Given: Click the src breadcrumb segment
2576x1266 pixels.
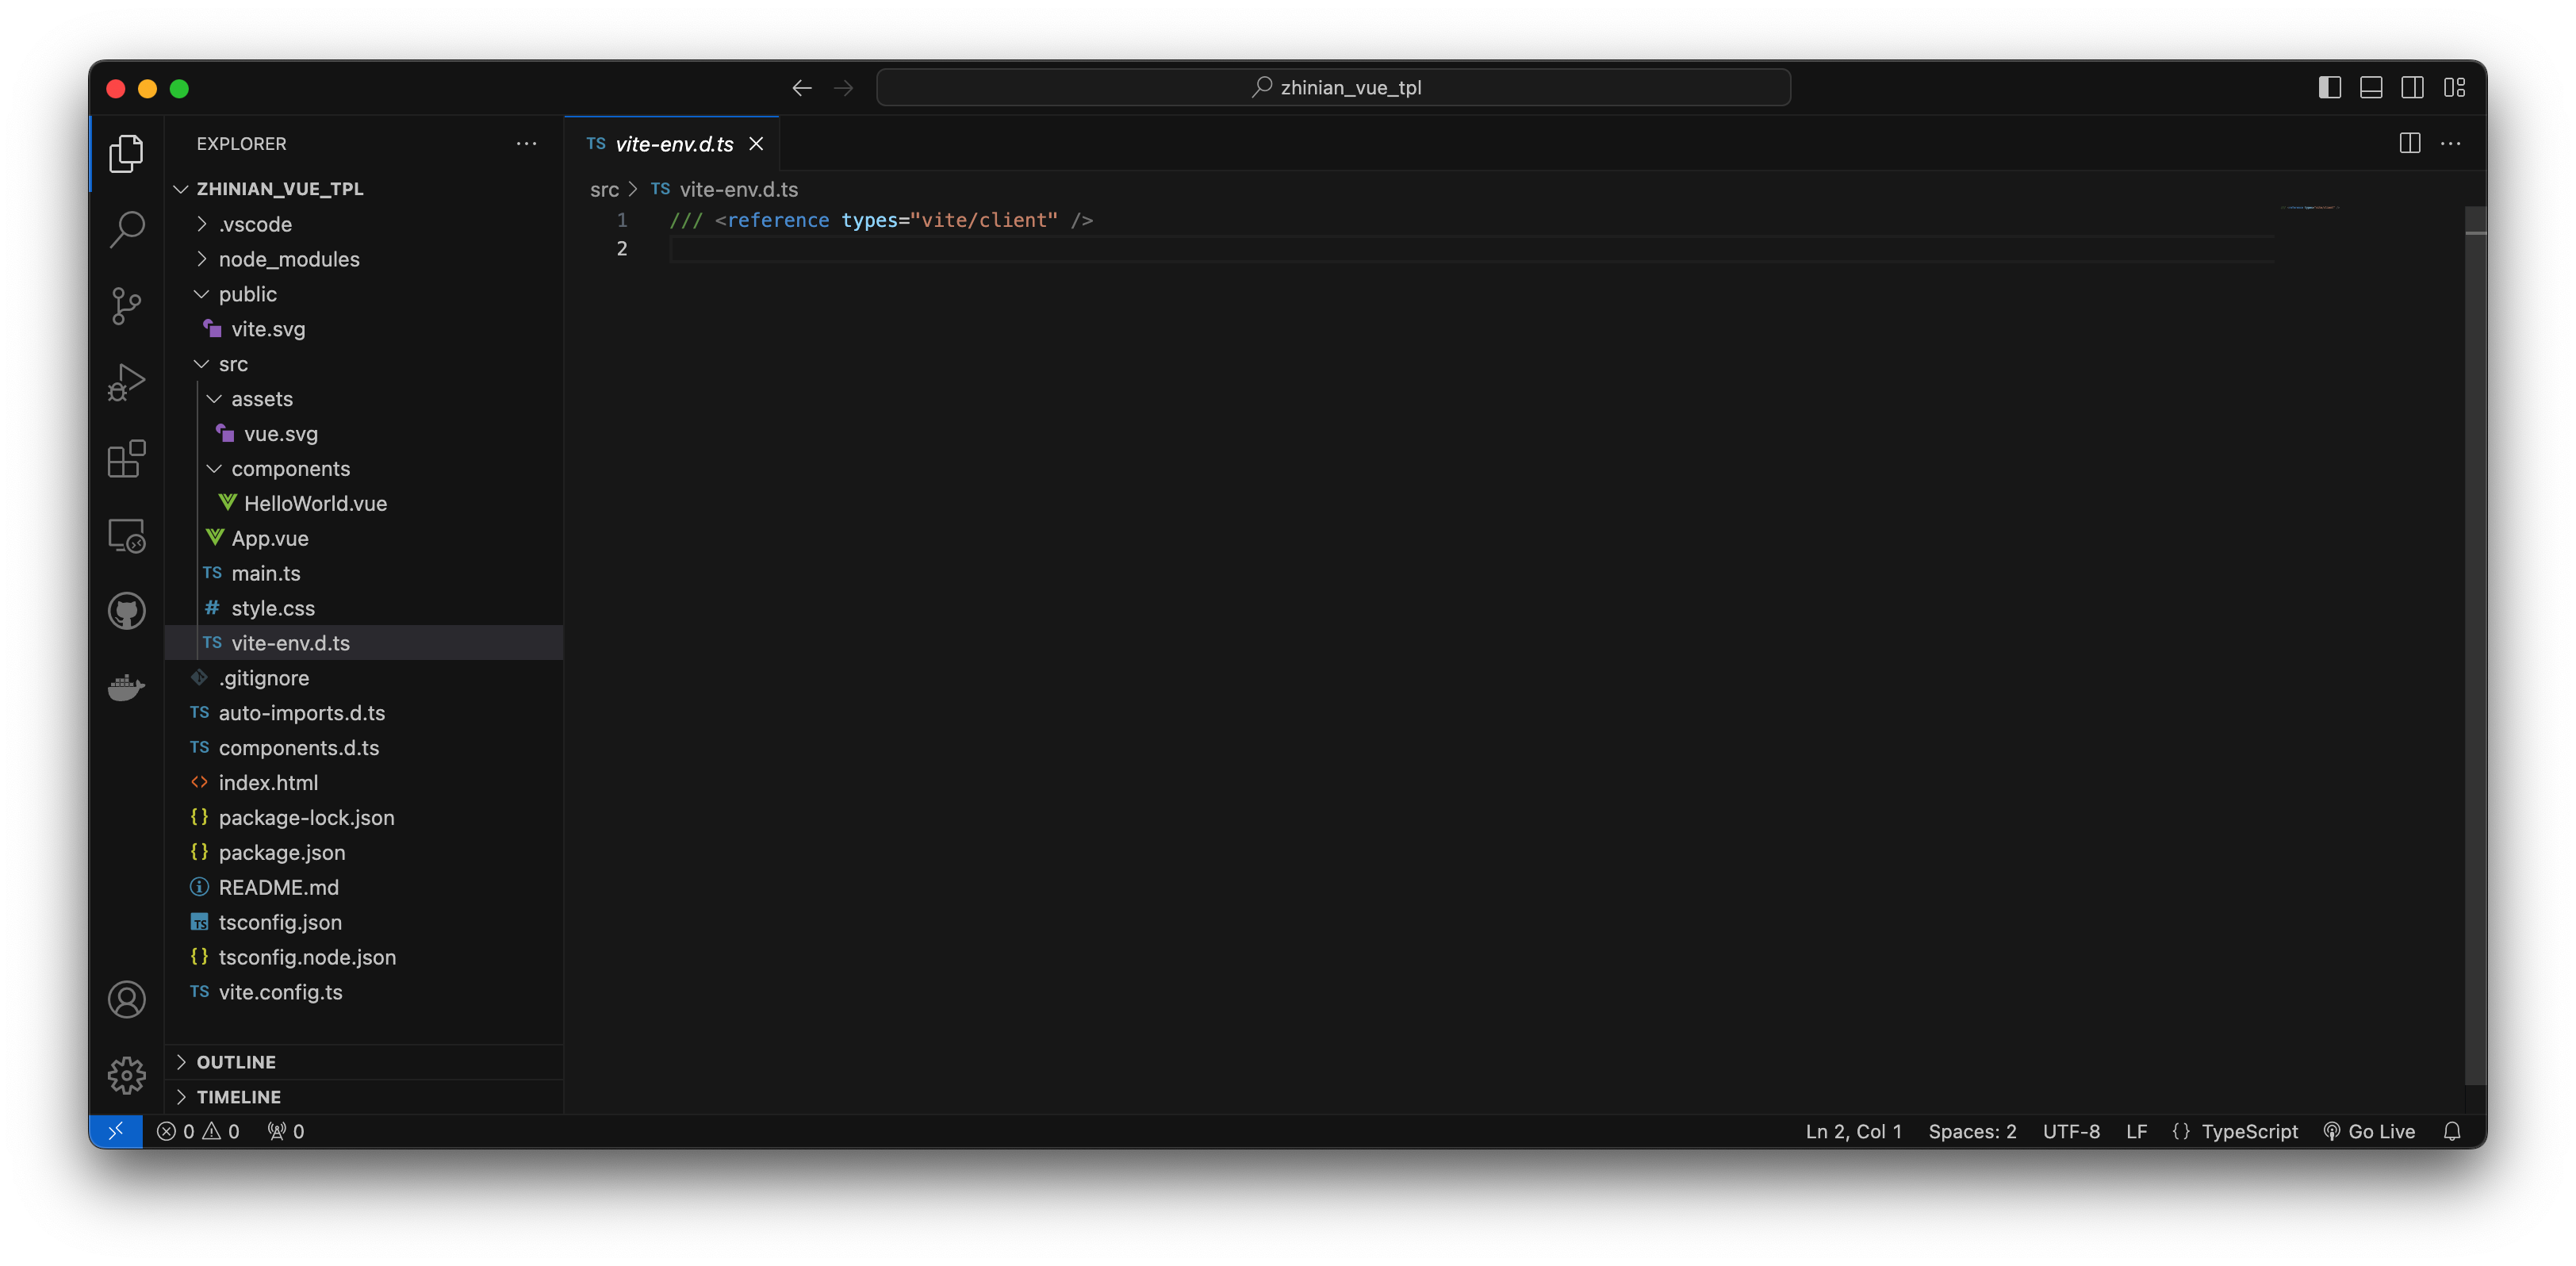Looking at the screenshot, I should coord(604,189).
